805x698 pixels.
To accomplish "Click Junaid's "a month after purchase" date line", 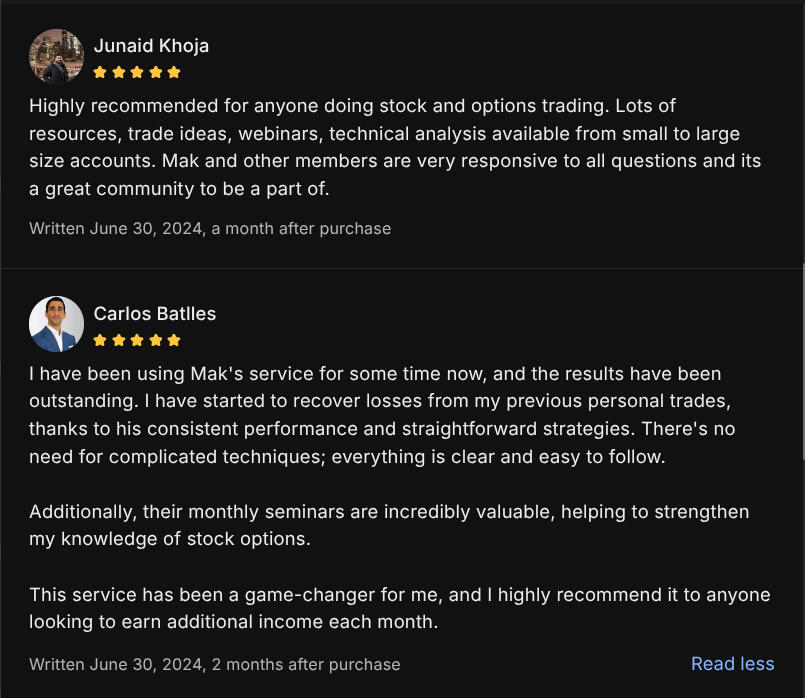I will 210,228.
